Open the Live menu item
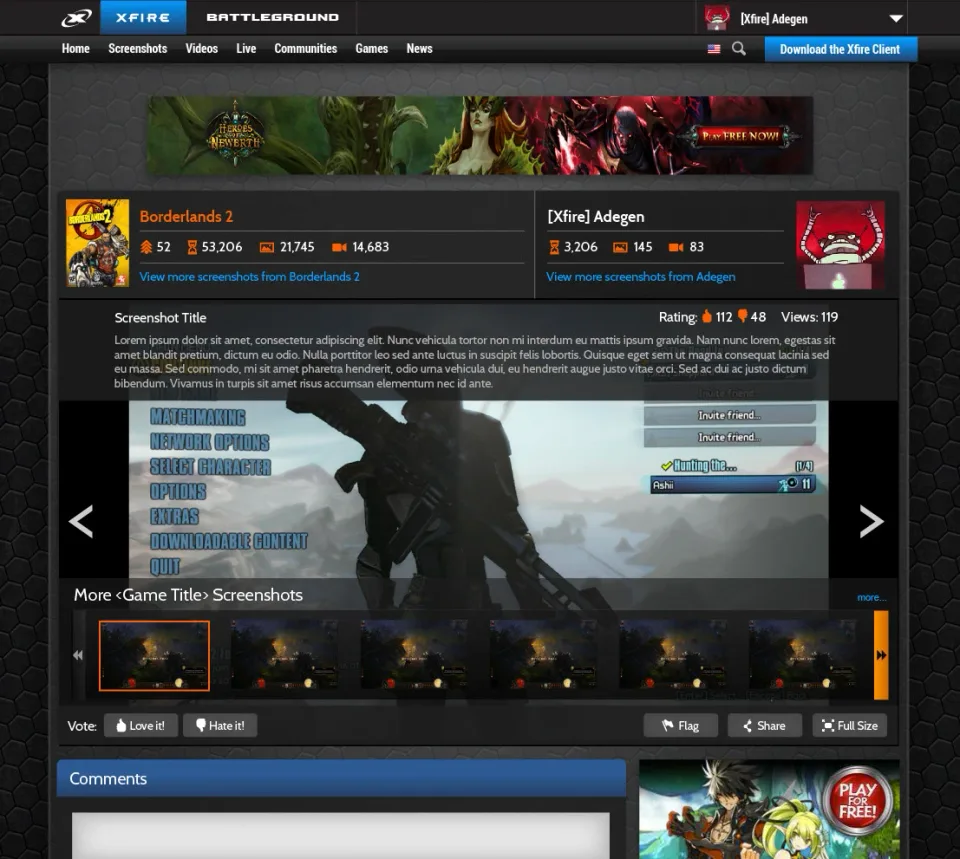 (x=246, y=48)
